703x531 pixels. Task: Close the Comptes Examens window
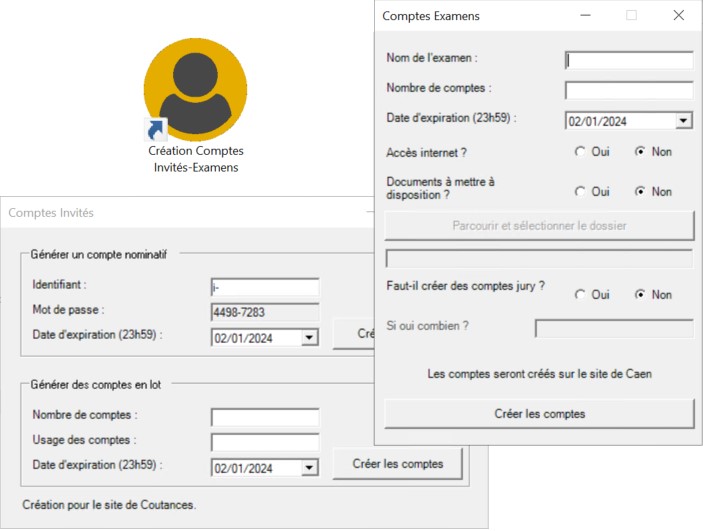pyautogui.click(x=679, y=15)
